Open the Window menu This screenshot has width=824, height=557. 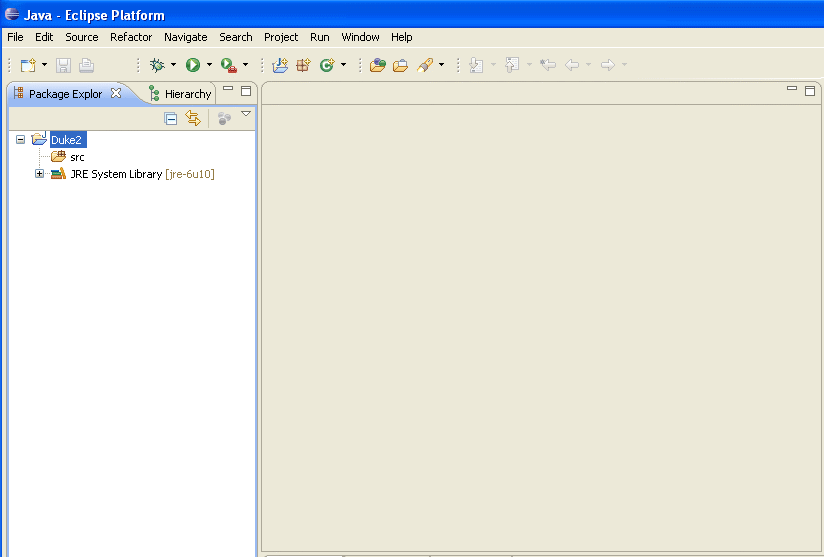click(360, 37)
